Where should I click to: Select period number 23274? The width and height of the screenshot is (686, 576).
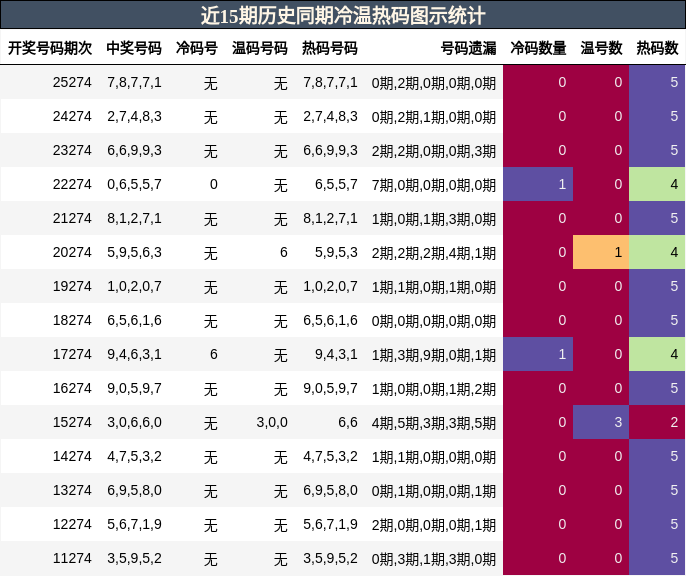[72, 150]
